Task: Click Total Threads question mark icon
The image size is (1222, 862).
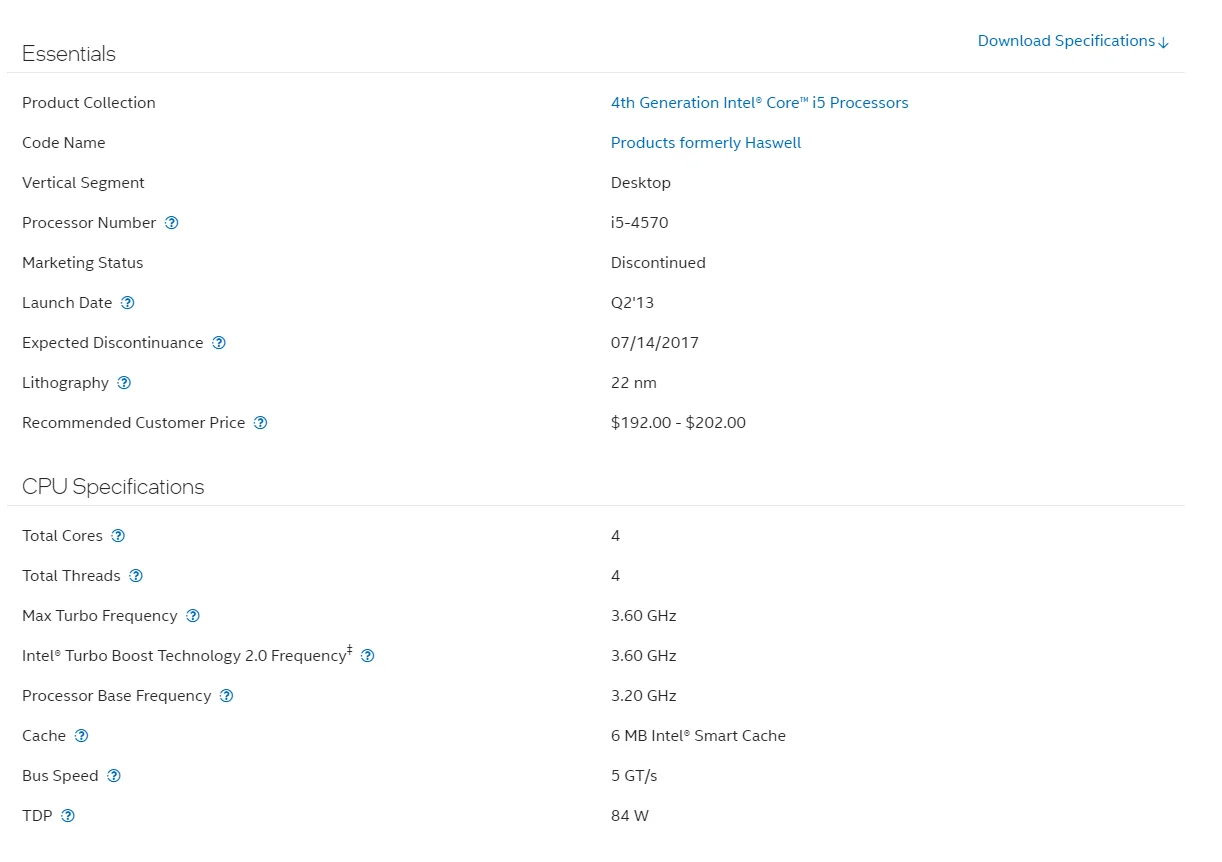Action: point(136,576)
